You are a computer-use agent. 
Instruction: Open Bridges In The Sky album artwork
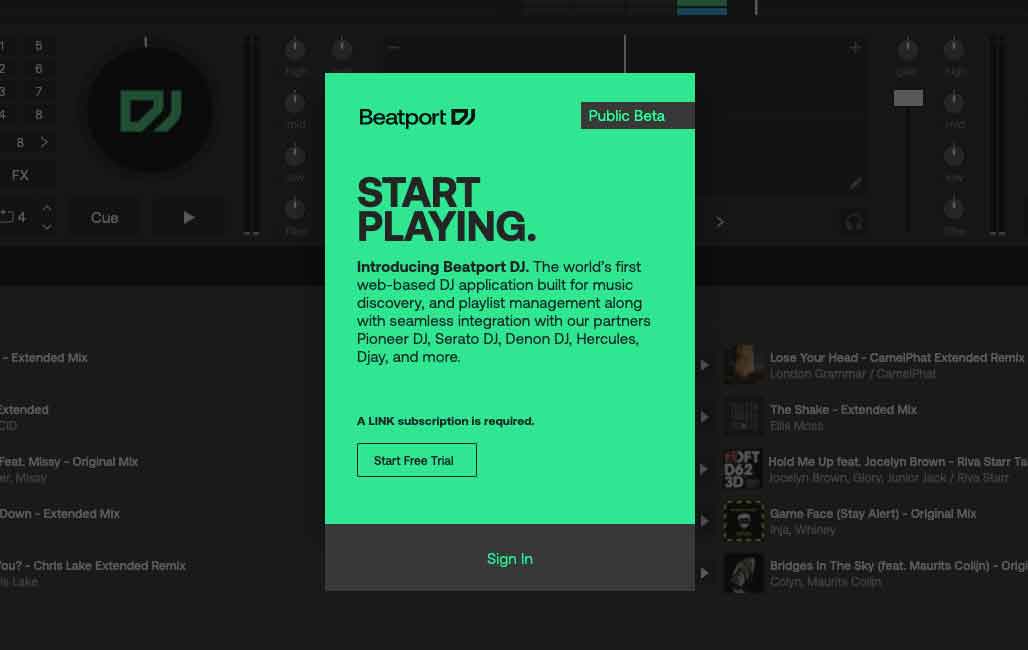pos(743,573)
